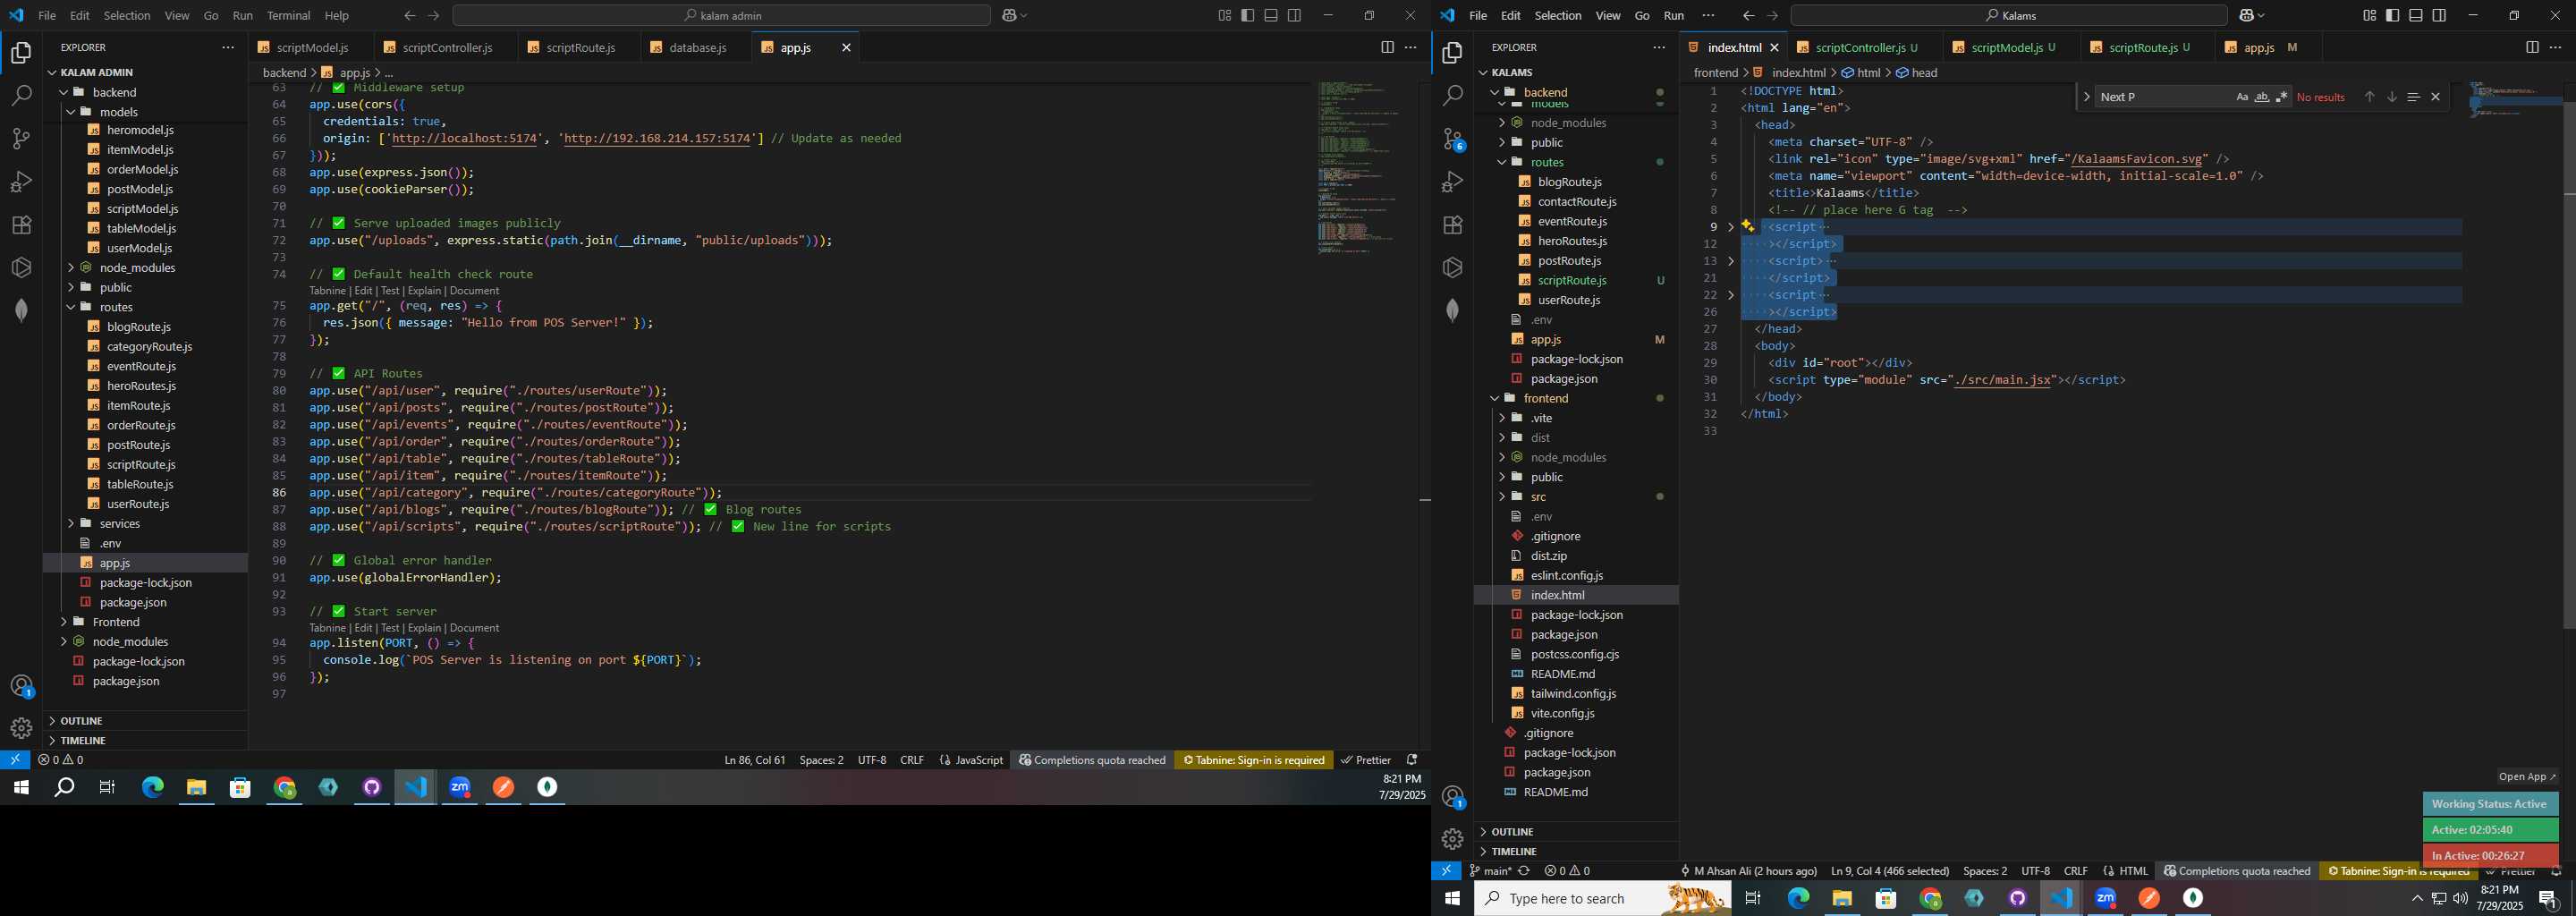Toggle Secondary Side Bar in kalam admin window
Image resolution: width=2576 pixels, height=916 pixels.
pos(1294,15)
